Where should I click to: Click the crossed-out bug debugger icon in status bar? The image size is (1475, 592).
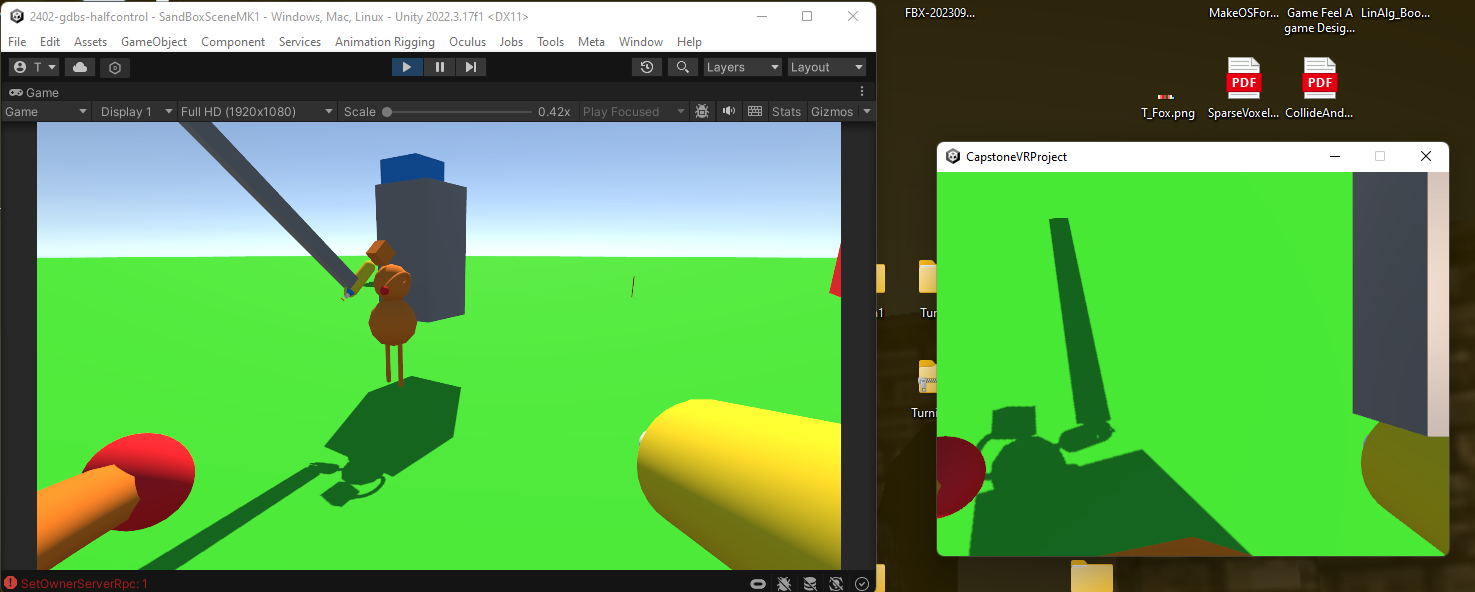tap(784, 584)
